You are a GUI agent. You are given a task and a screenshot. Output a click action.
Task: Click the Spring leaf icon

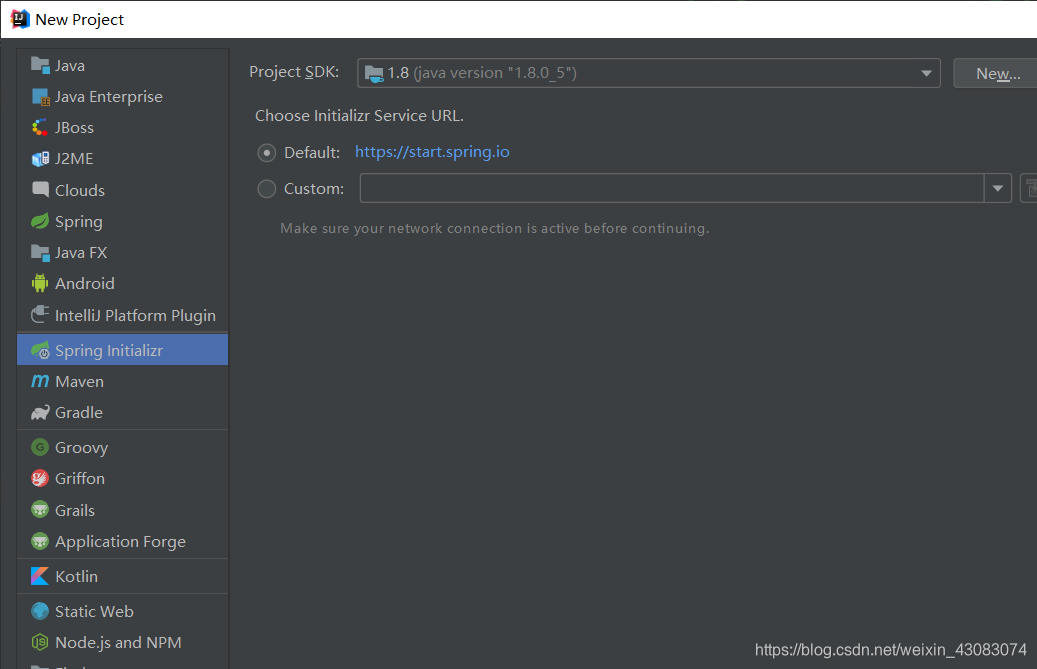(40, 221)
